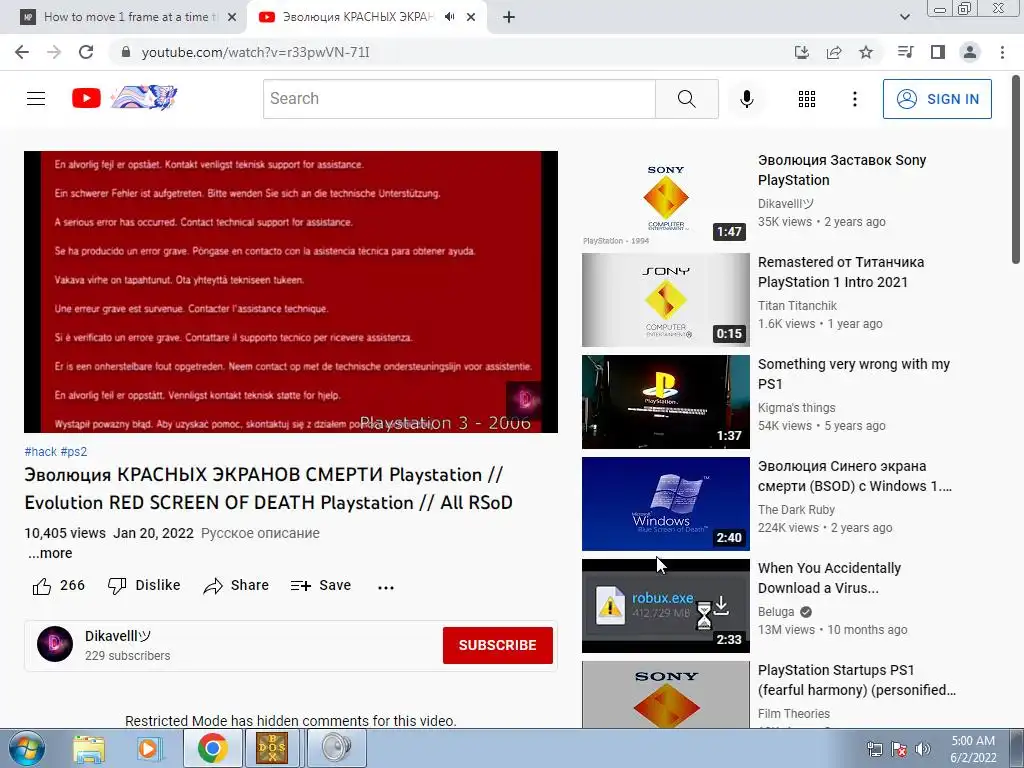Open the YouTube apps grid

[x=807, y=99]
